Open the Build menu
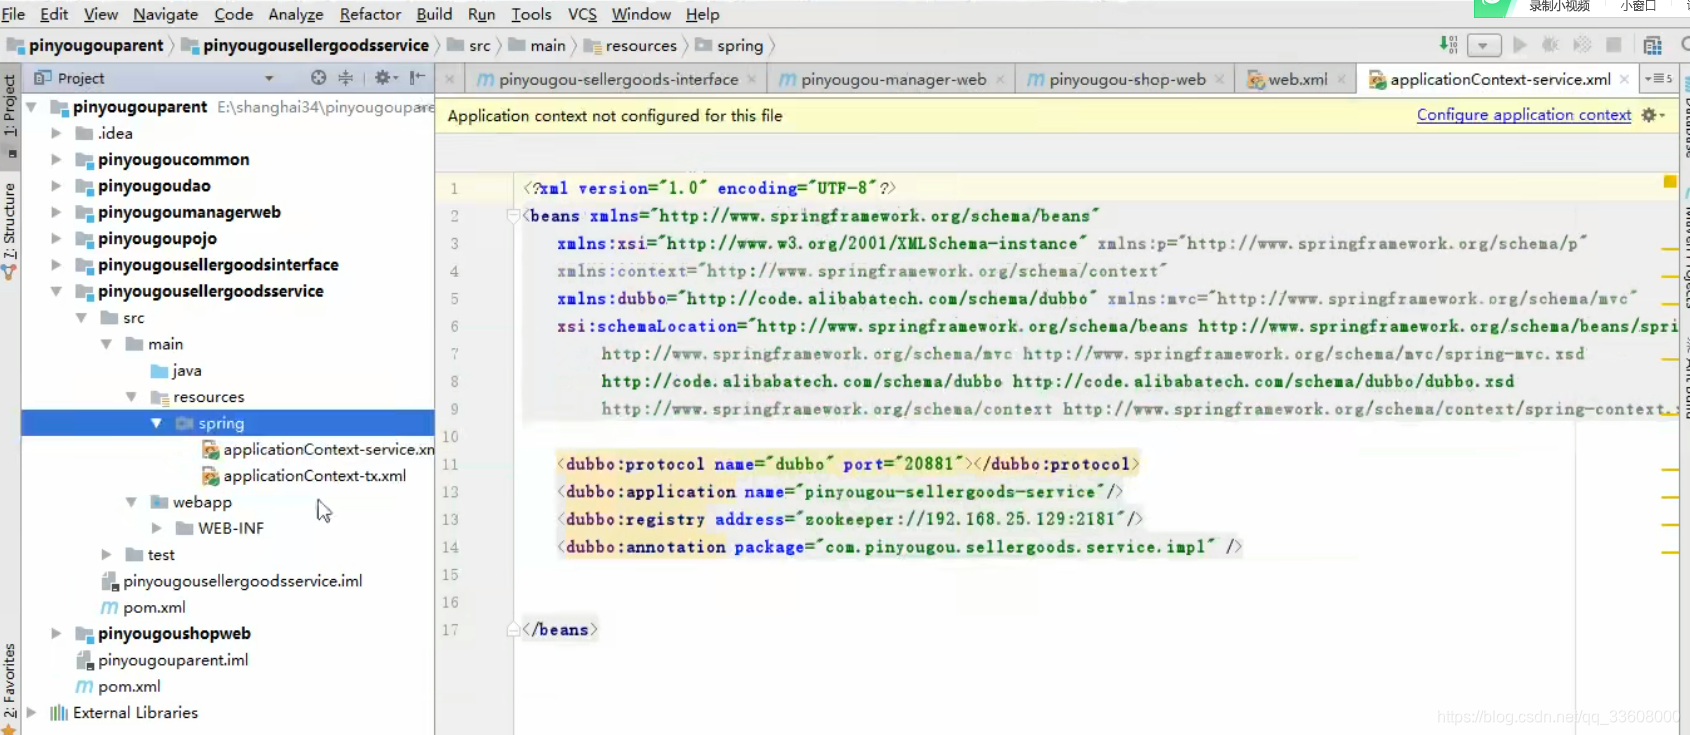Viewport: 1690px width, 735px height. click(434, 14)
